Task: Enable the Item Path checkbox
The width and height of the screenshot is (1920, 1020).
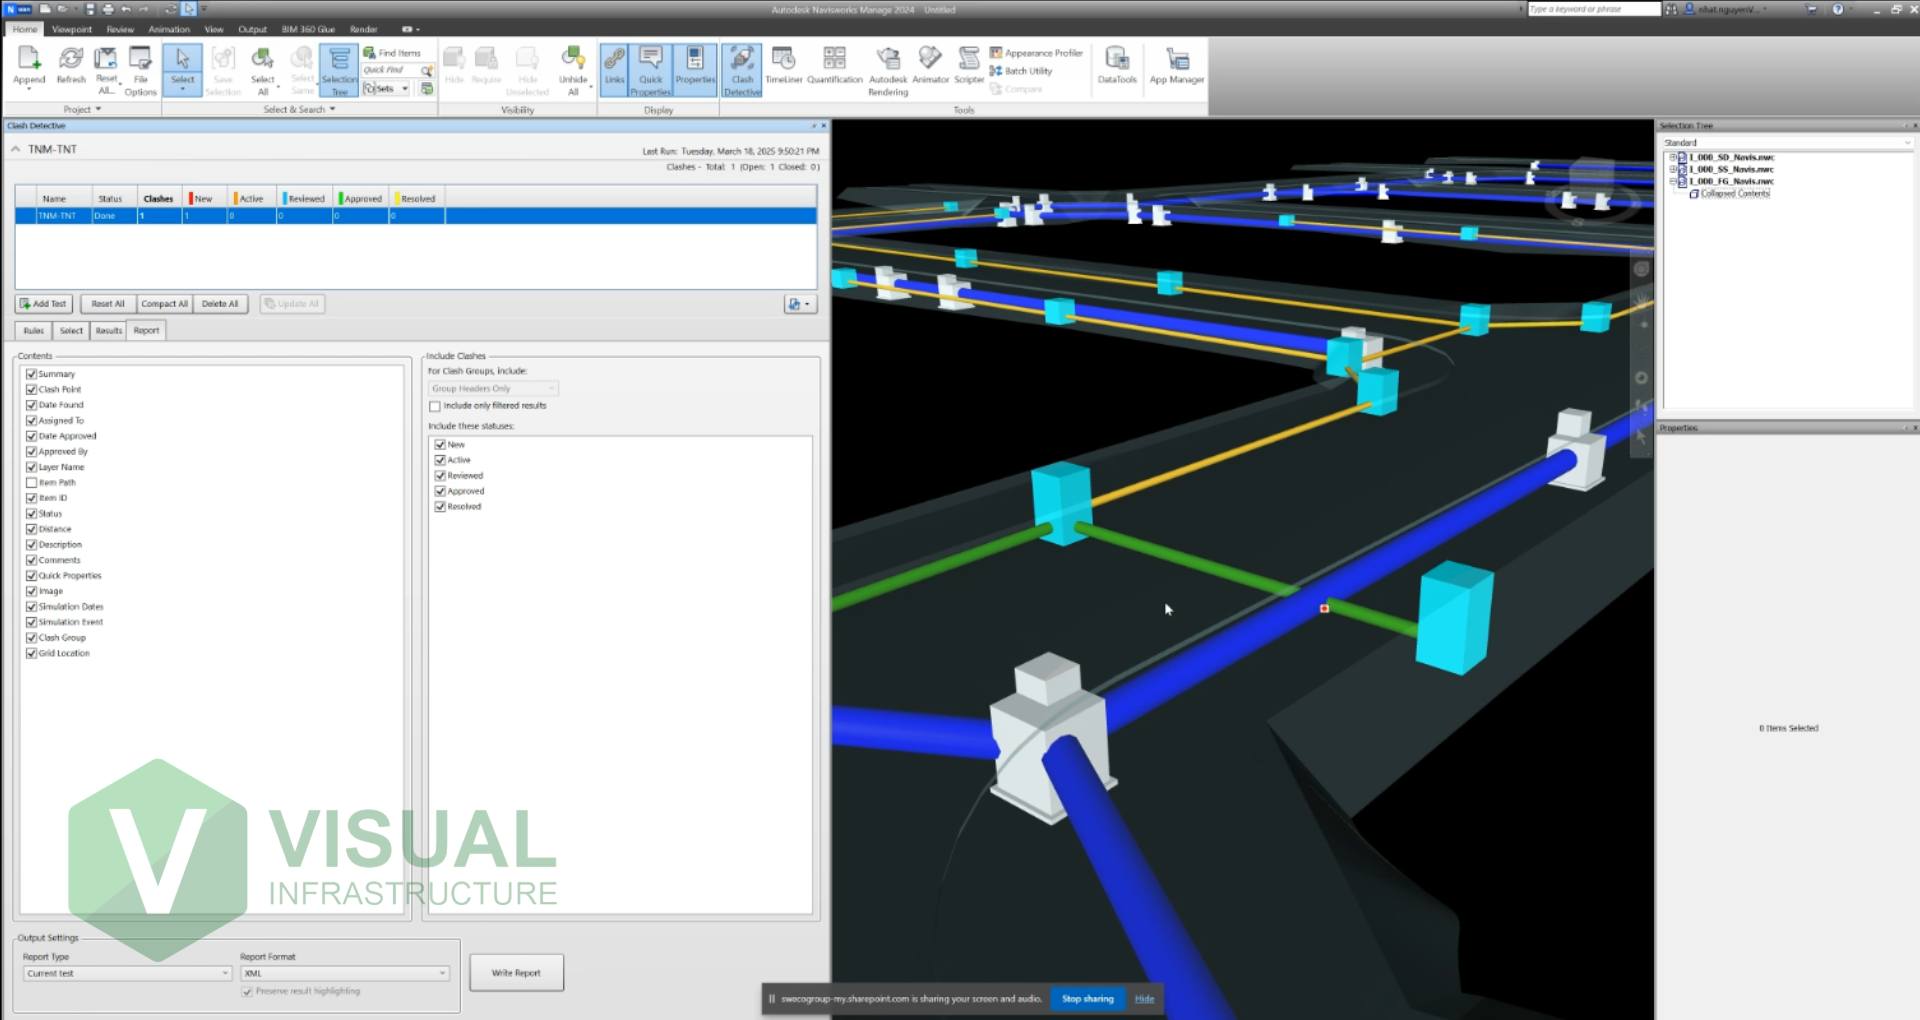Action: tap(31, 483)
